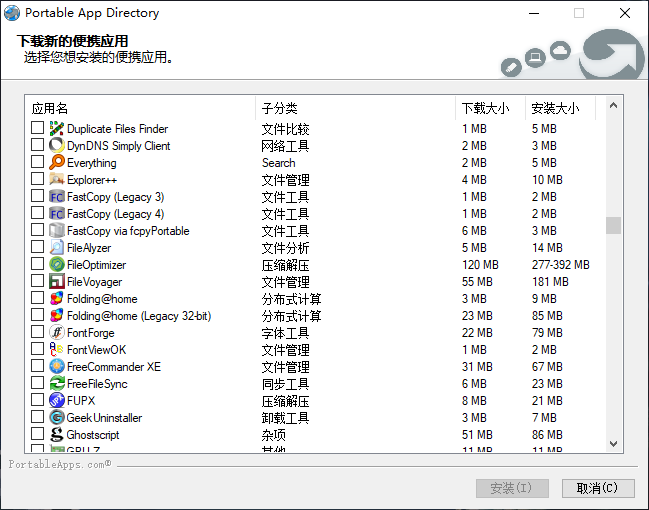Click the FileOptimizer green icon
The image size is (649, 510).
point(57,265)
